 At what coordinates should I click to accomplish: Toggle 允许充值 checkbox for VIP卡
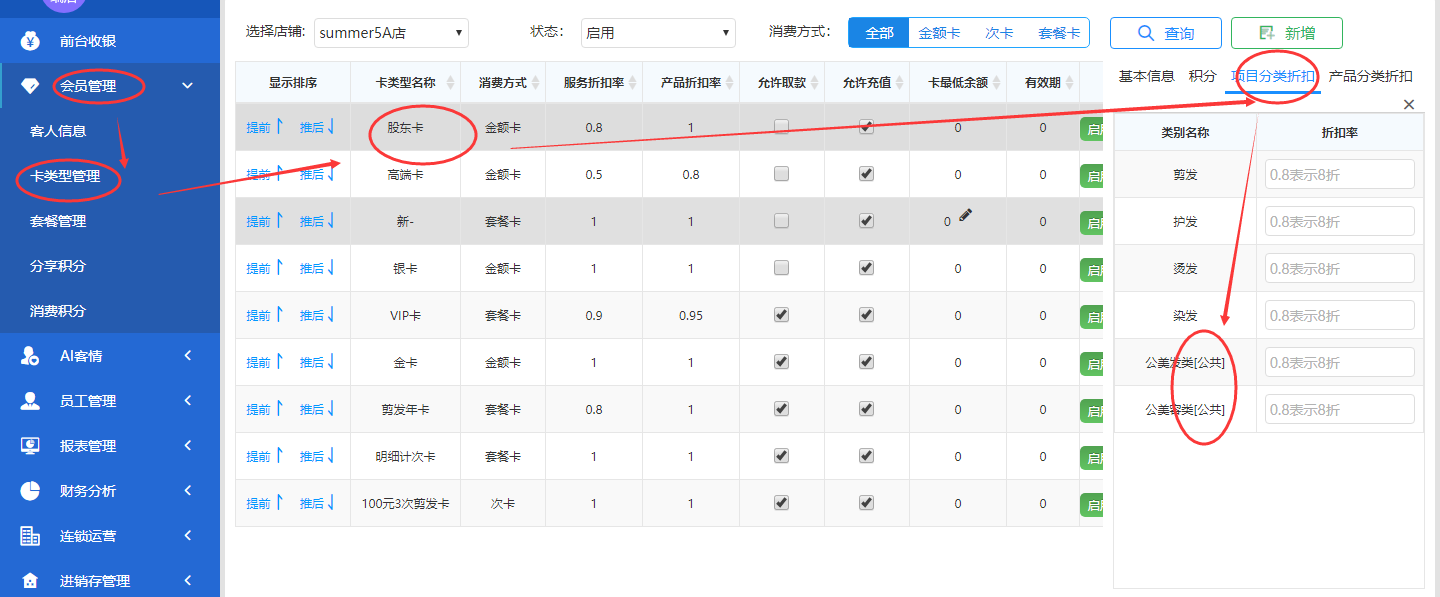coord(866,315)
